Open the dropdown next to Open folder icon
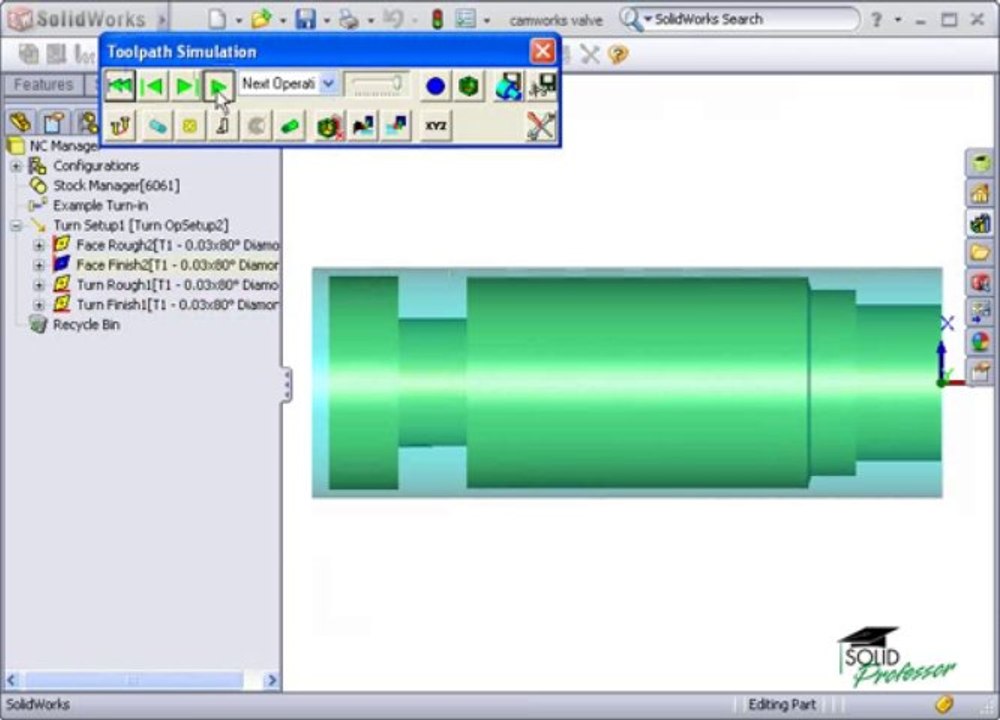The width and height of the screenshot is (1000, 720). [283, 20]
